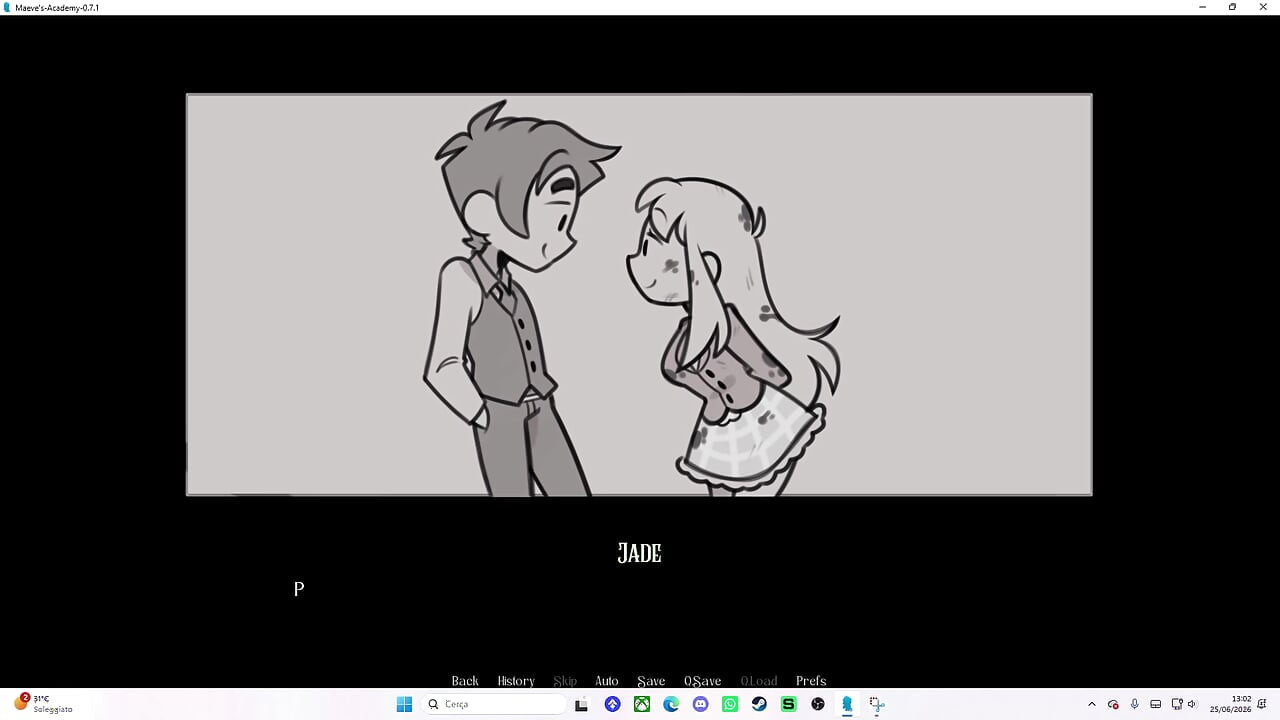Open the Windows Start menu
1280x720 pixels.
click(x=404, y=704)
